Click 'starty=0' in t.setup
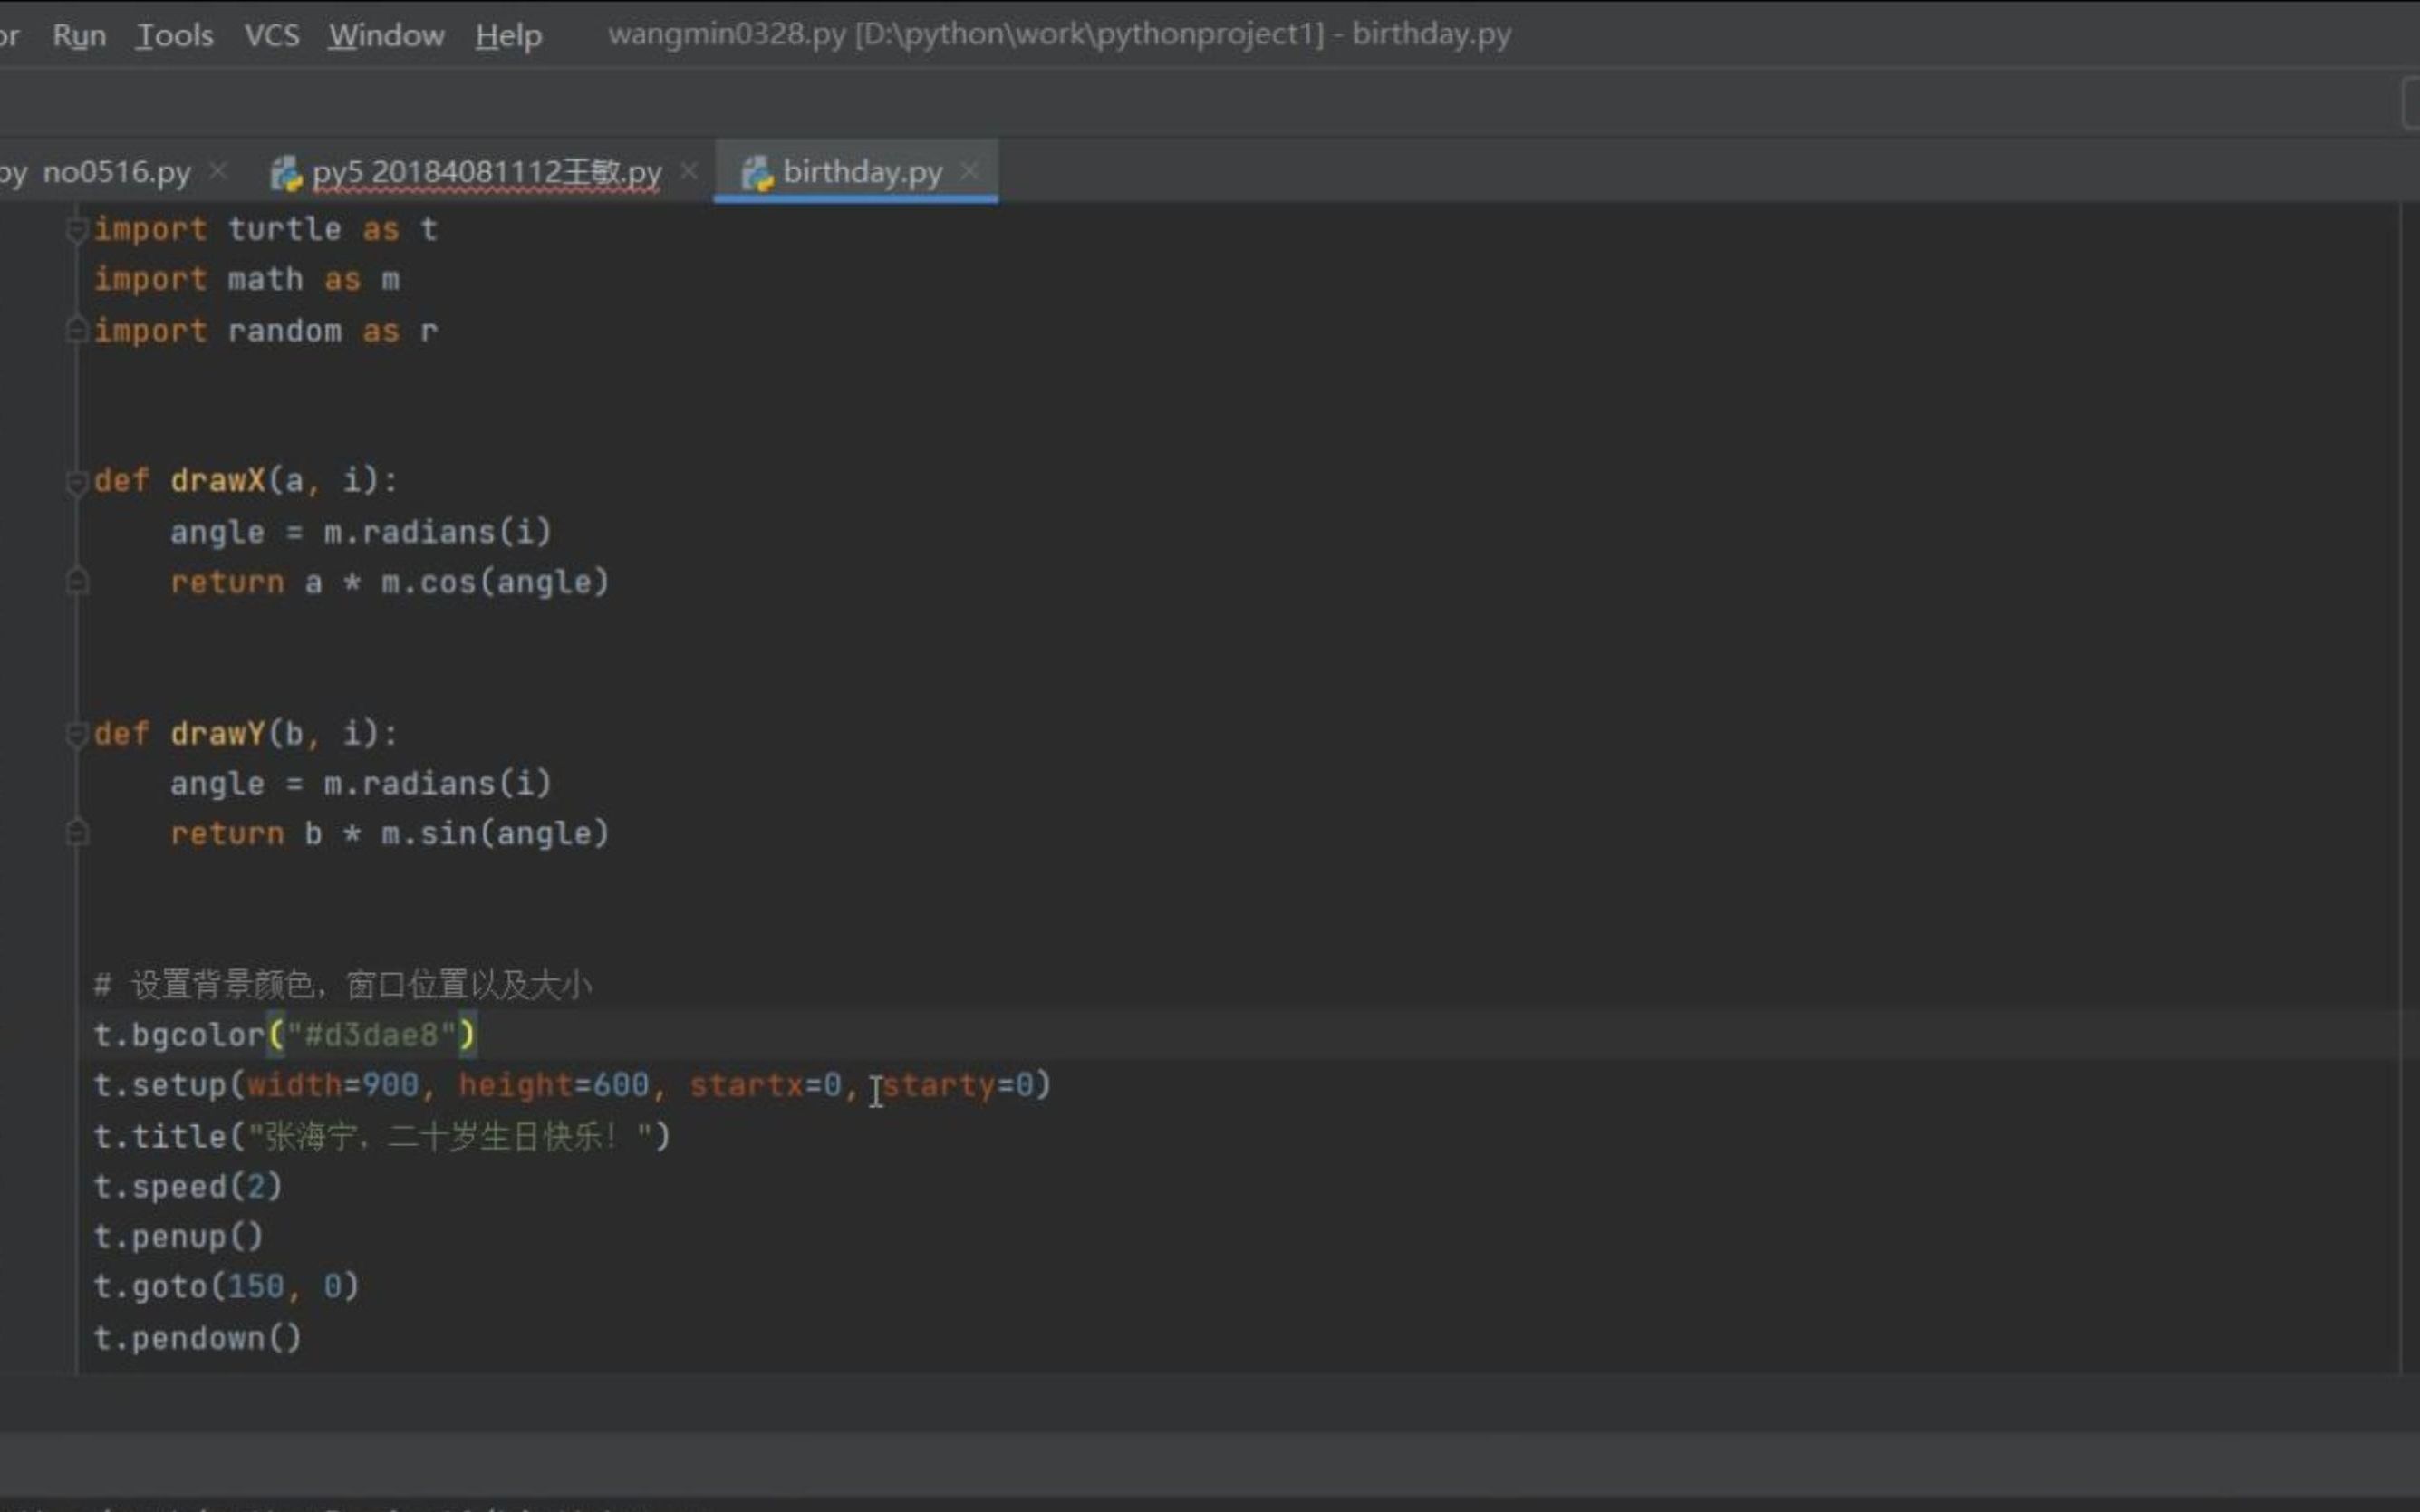2420x1512 pixels. click(957, 1085)
